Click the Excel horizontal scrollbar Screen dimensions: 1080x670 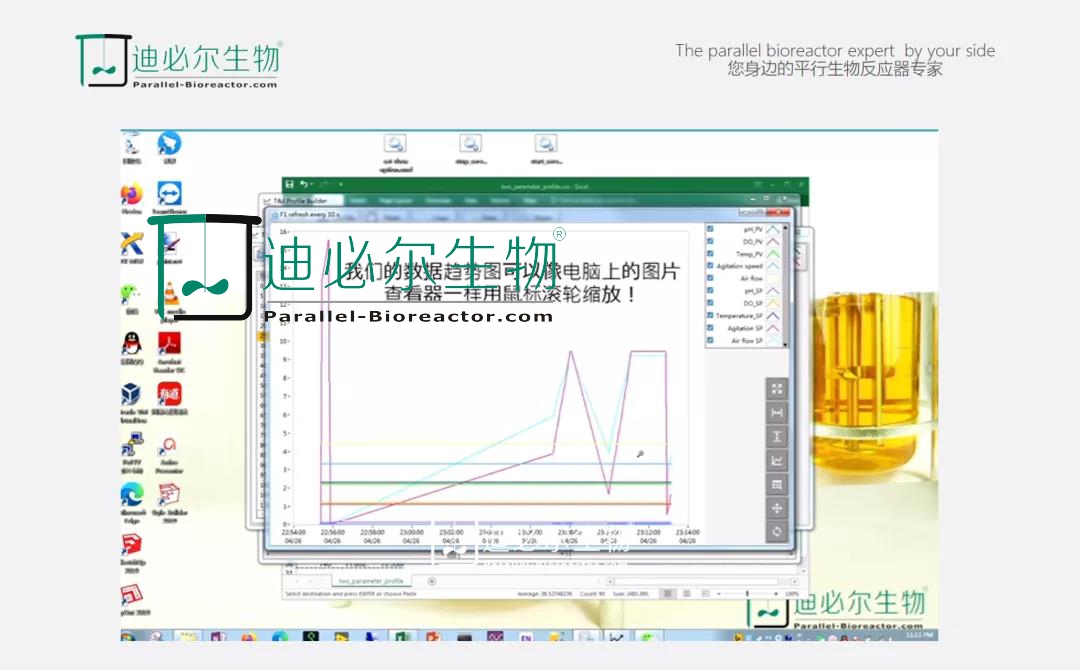coord(701,581)
